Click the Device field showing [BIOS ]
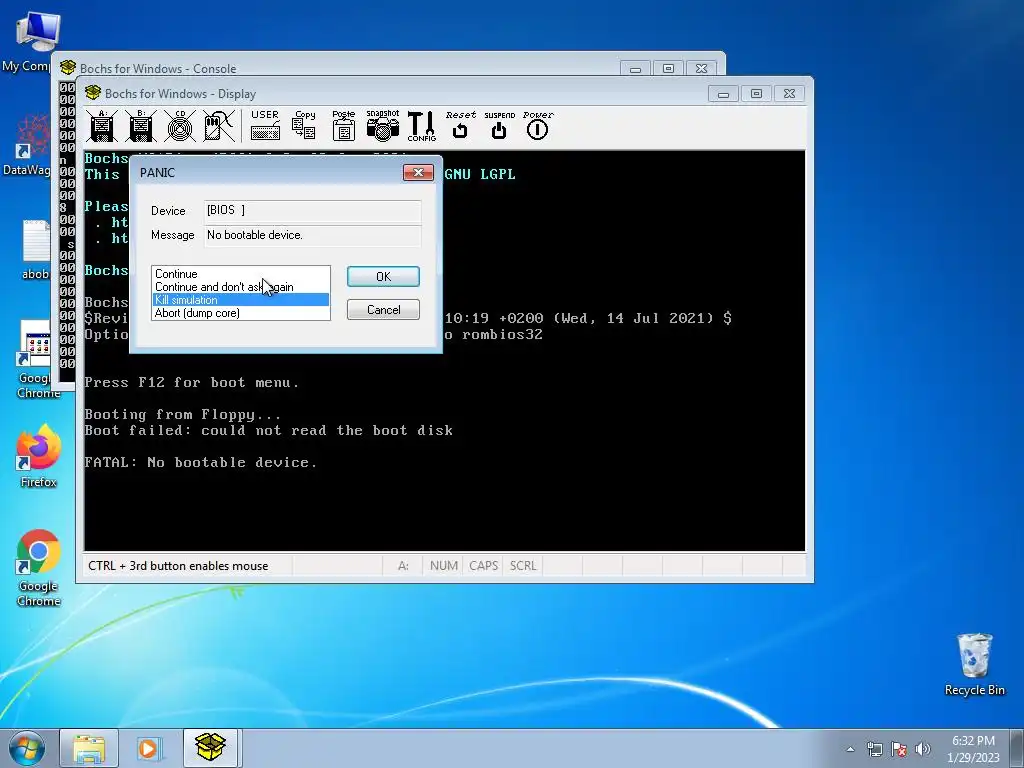 [x=312, y=210]
